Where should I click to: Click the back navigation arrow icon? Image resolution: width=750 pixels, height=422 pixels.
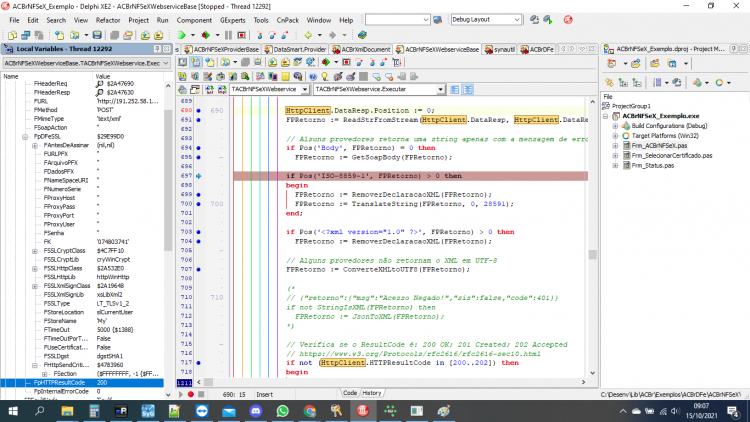308,35
